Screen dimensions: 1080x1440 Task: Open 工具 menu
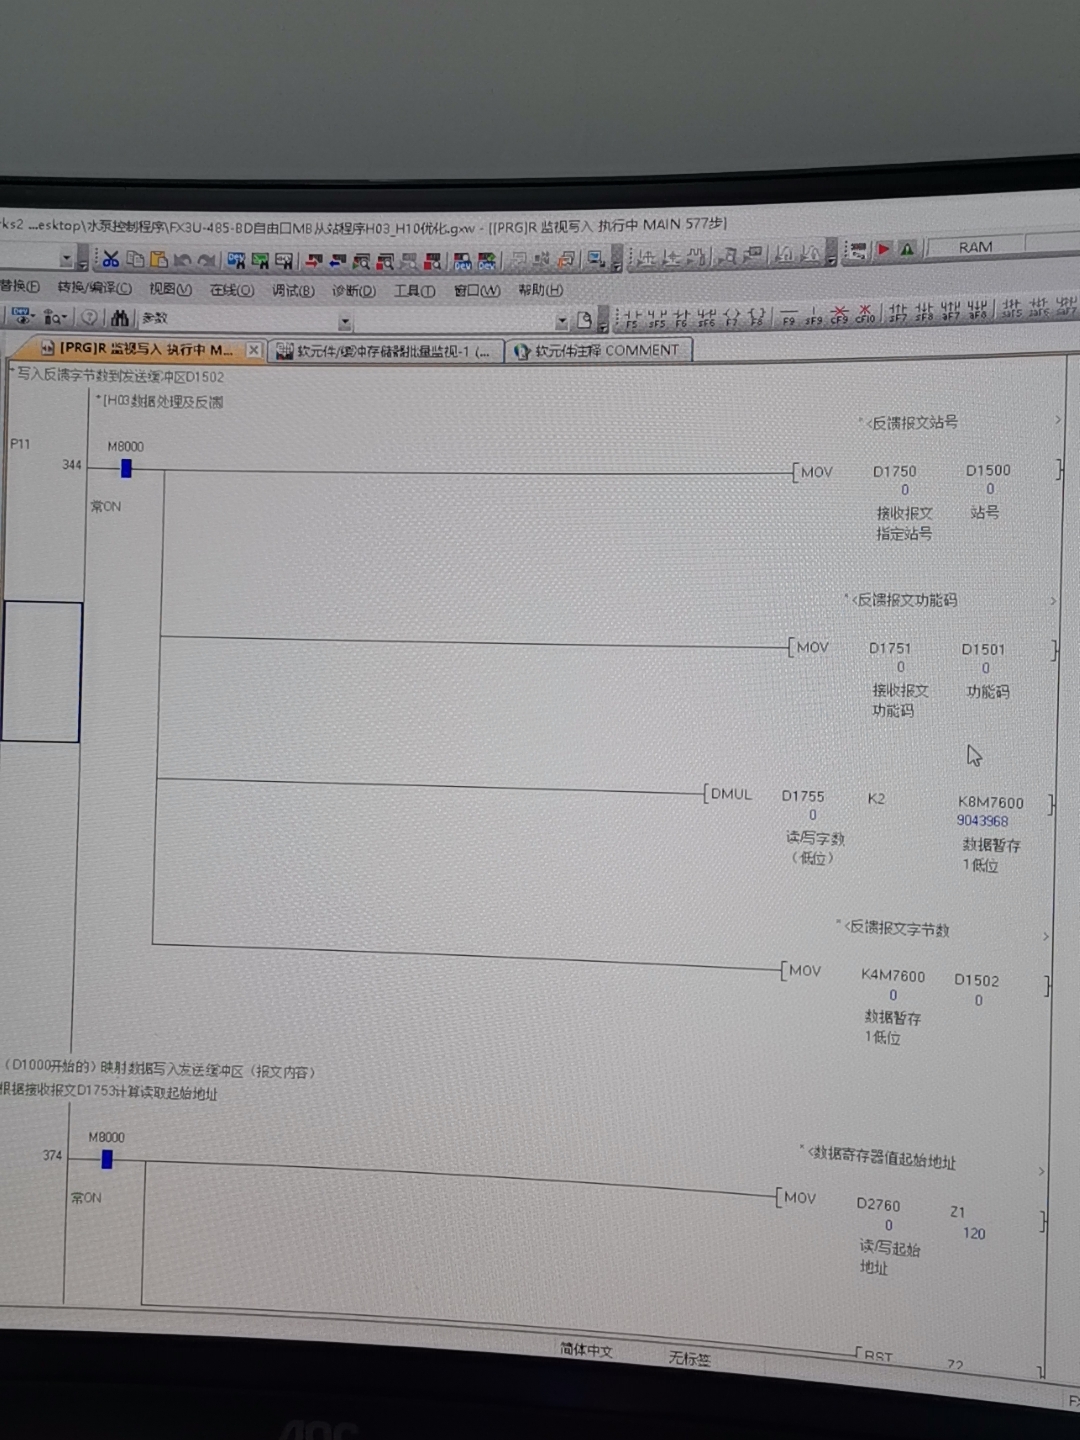pos(414,291)
